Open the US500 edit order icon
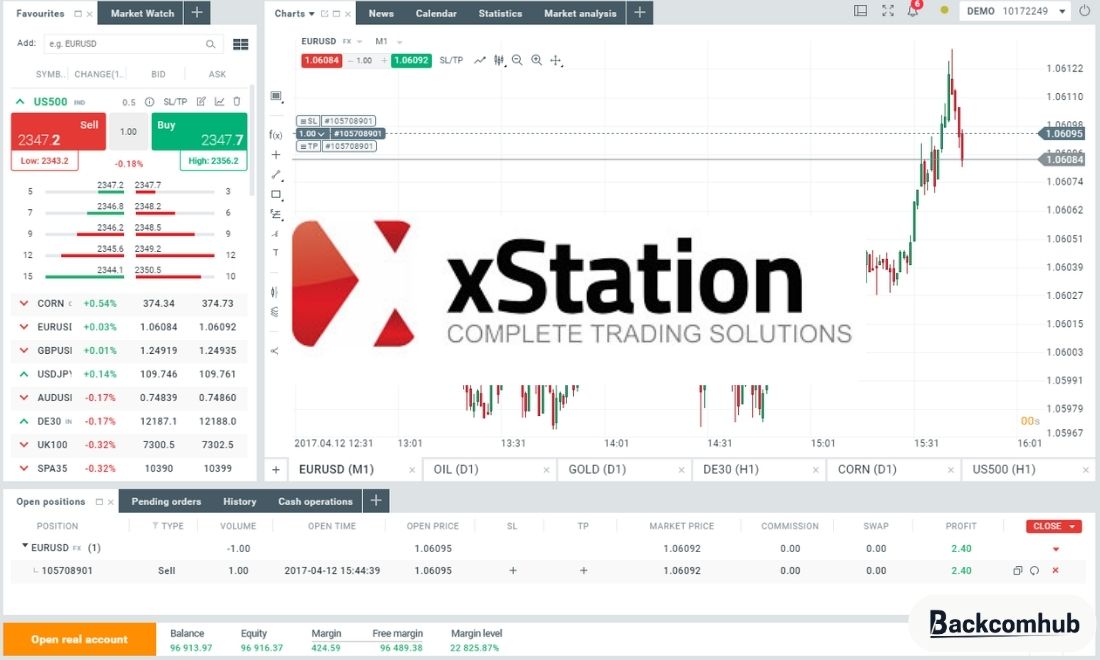Viewport: 1100px width, 660px height. click(201, 102)
